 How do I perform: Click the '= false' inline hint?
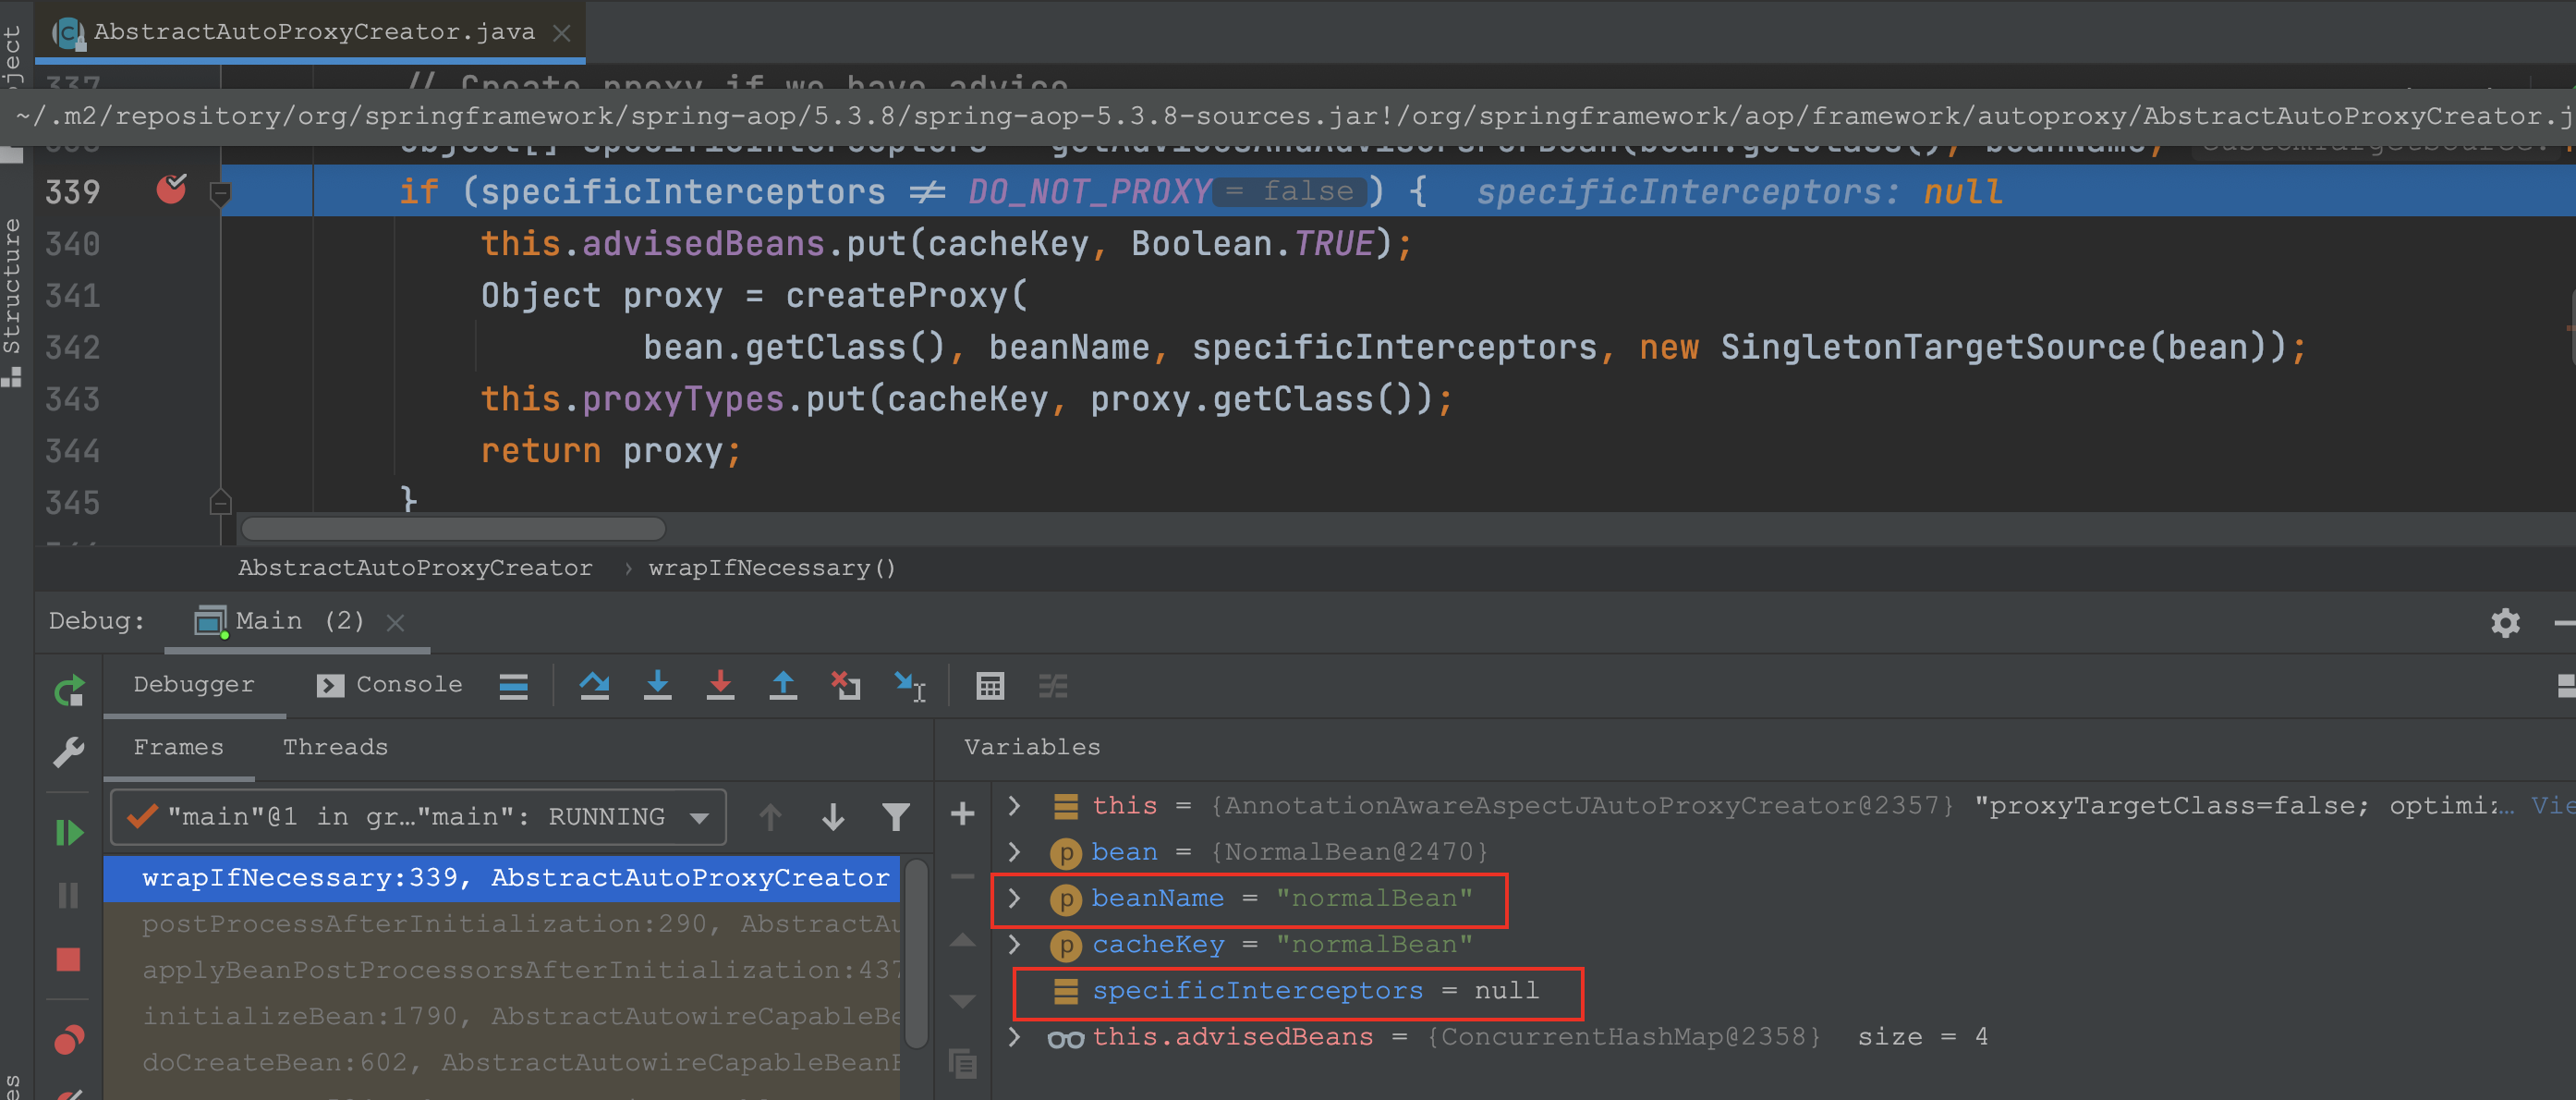[1290, 191]
